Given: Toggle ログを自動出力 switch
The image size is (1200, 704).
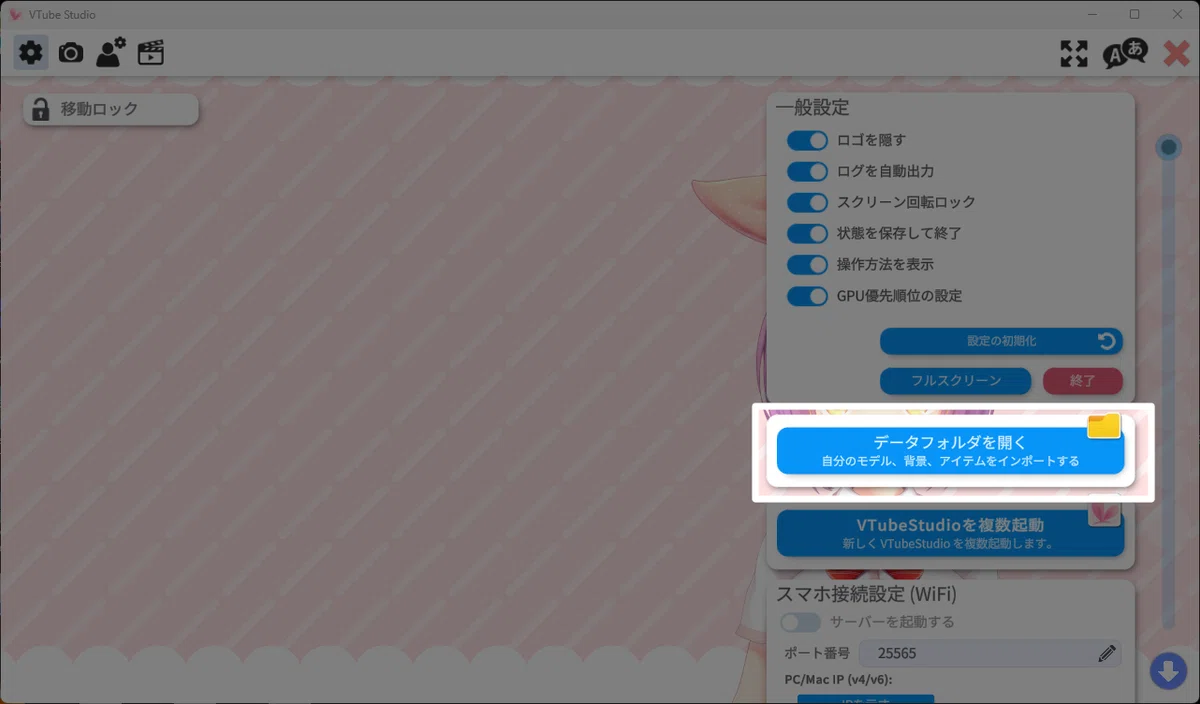Looking at the screenshot, I should coord(807,171).
